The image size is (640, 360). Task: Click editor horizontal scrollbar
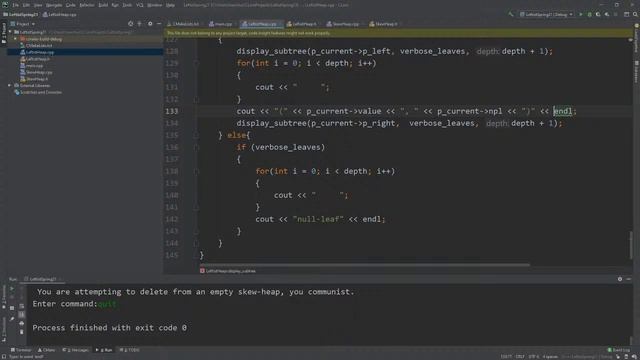[364, 265]
